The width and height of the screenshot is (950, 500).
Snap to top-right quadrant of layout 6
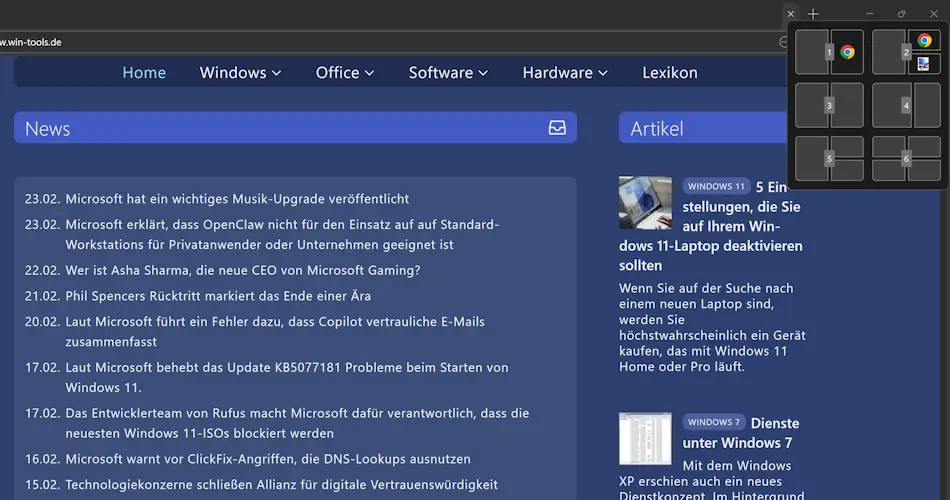[924, 147]
